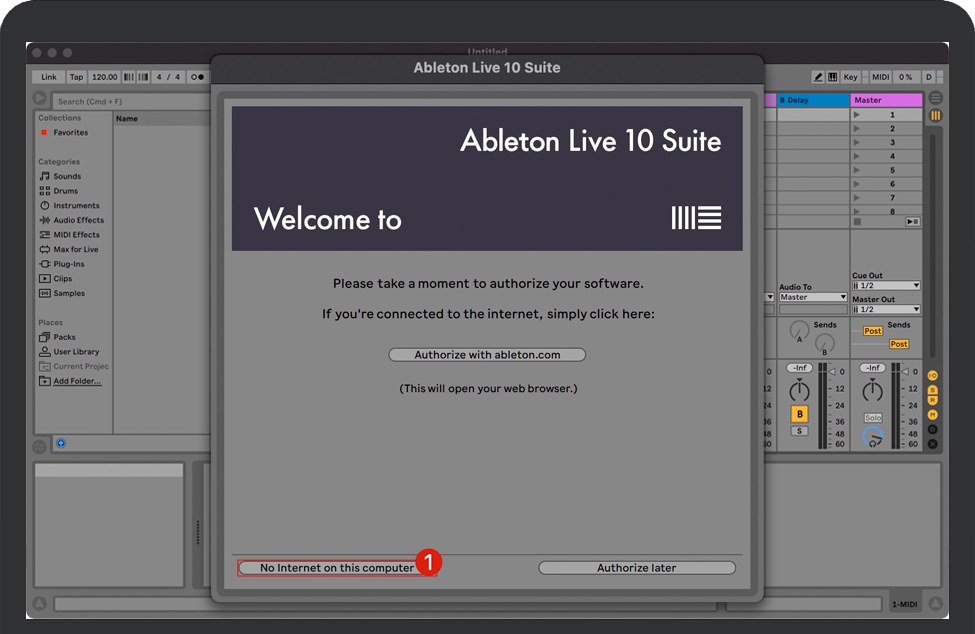Screen dimensions: 975x634
Task: Adjust the Master track pan knob
Action: 873,437
